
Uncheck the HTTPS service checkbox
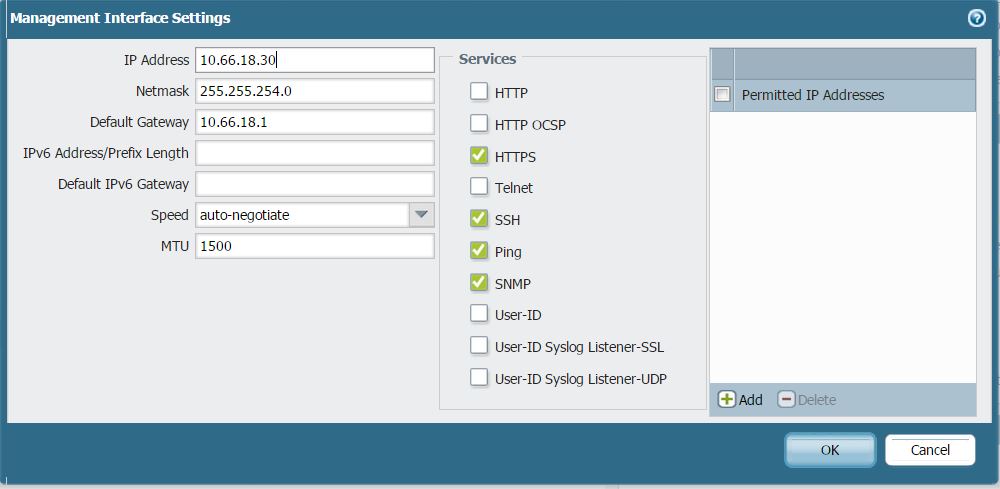479,156
